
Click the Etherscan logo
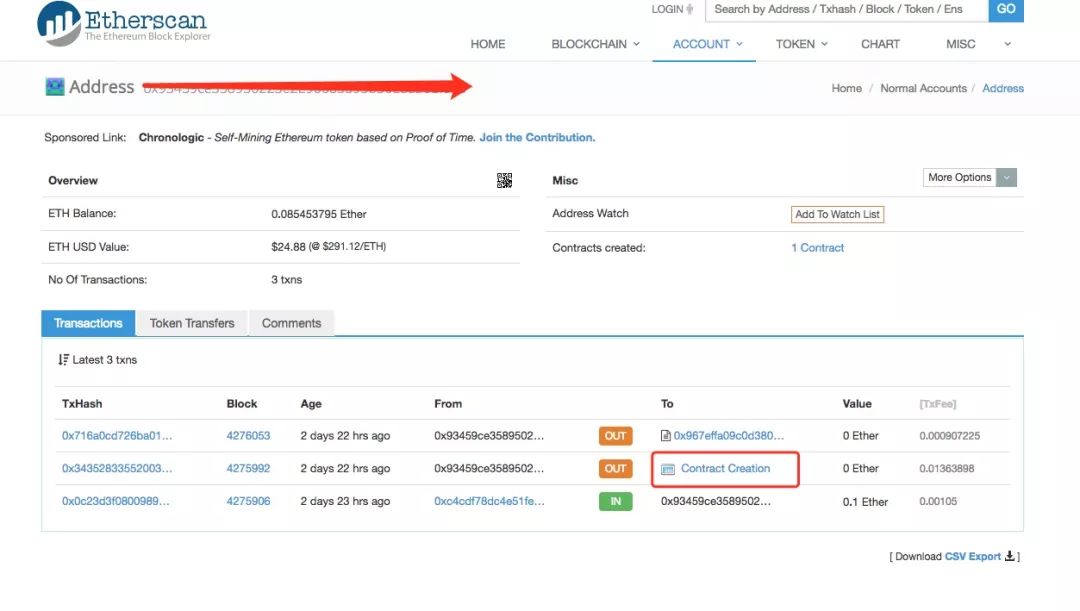pyautogui.click(x=124, y=24)
